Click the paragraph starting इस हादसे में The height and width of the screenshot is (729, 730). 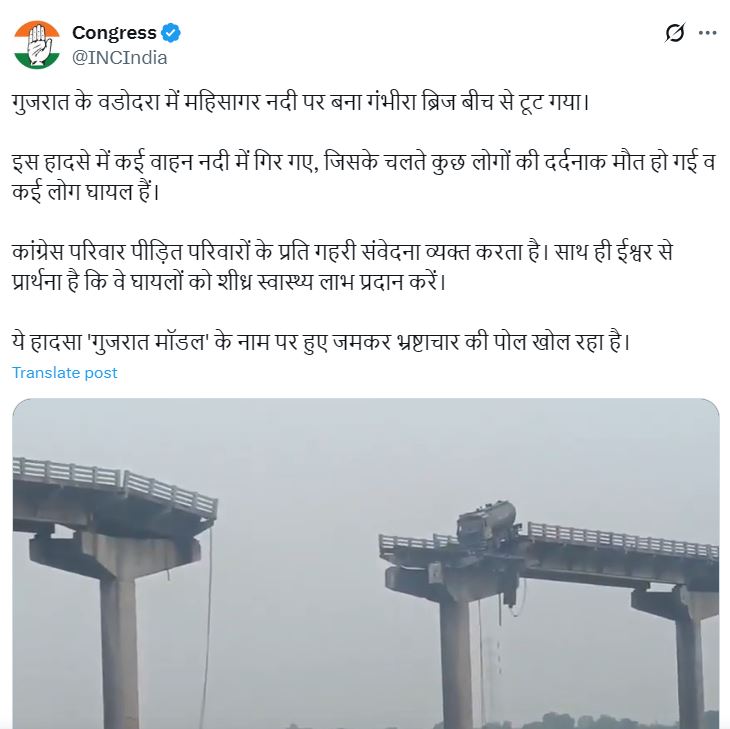click(x=363, y=177)
